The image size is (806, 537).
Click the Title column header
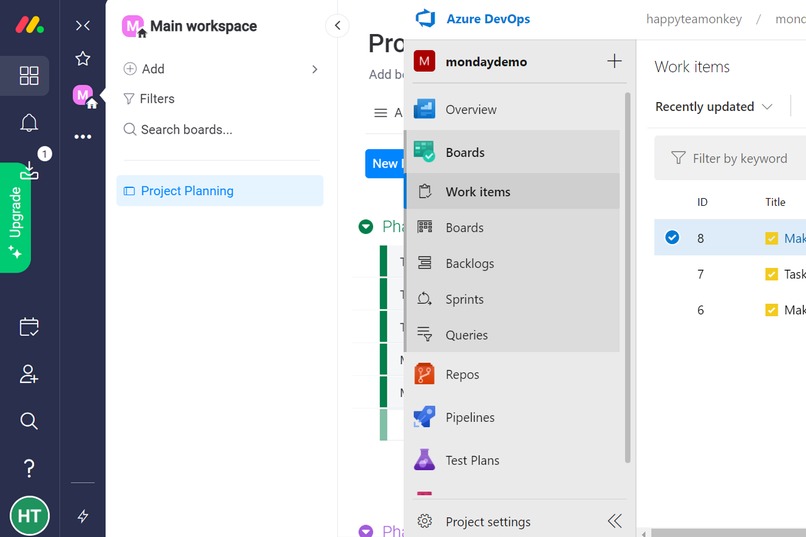coord(775,202)
